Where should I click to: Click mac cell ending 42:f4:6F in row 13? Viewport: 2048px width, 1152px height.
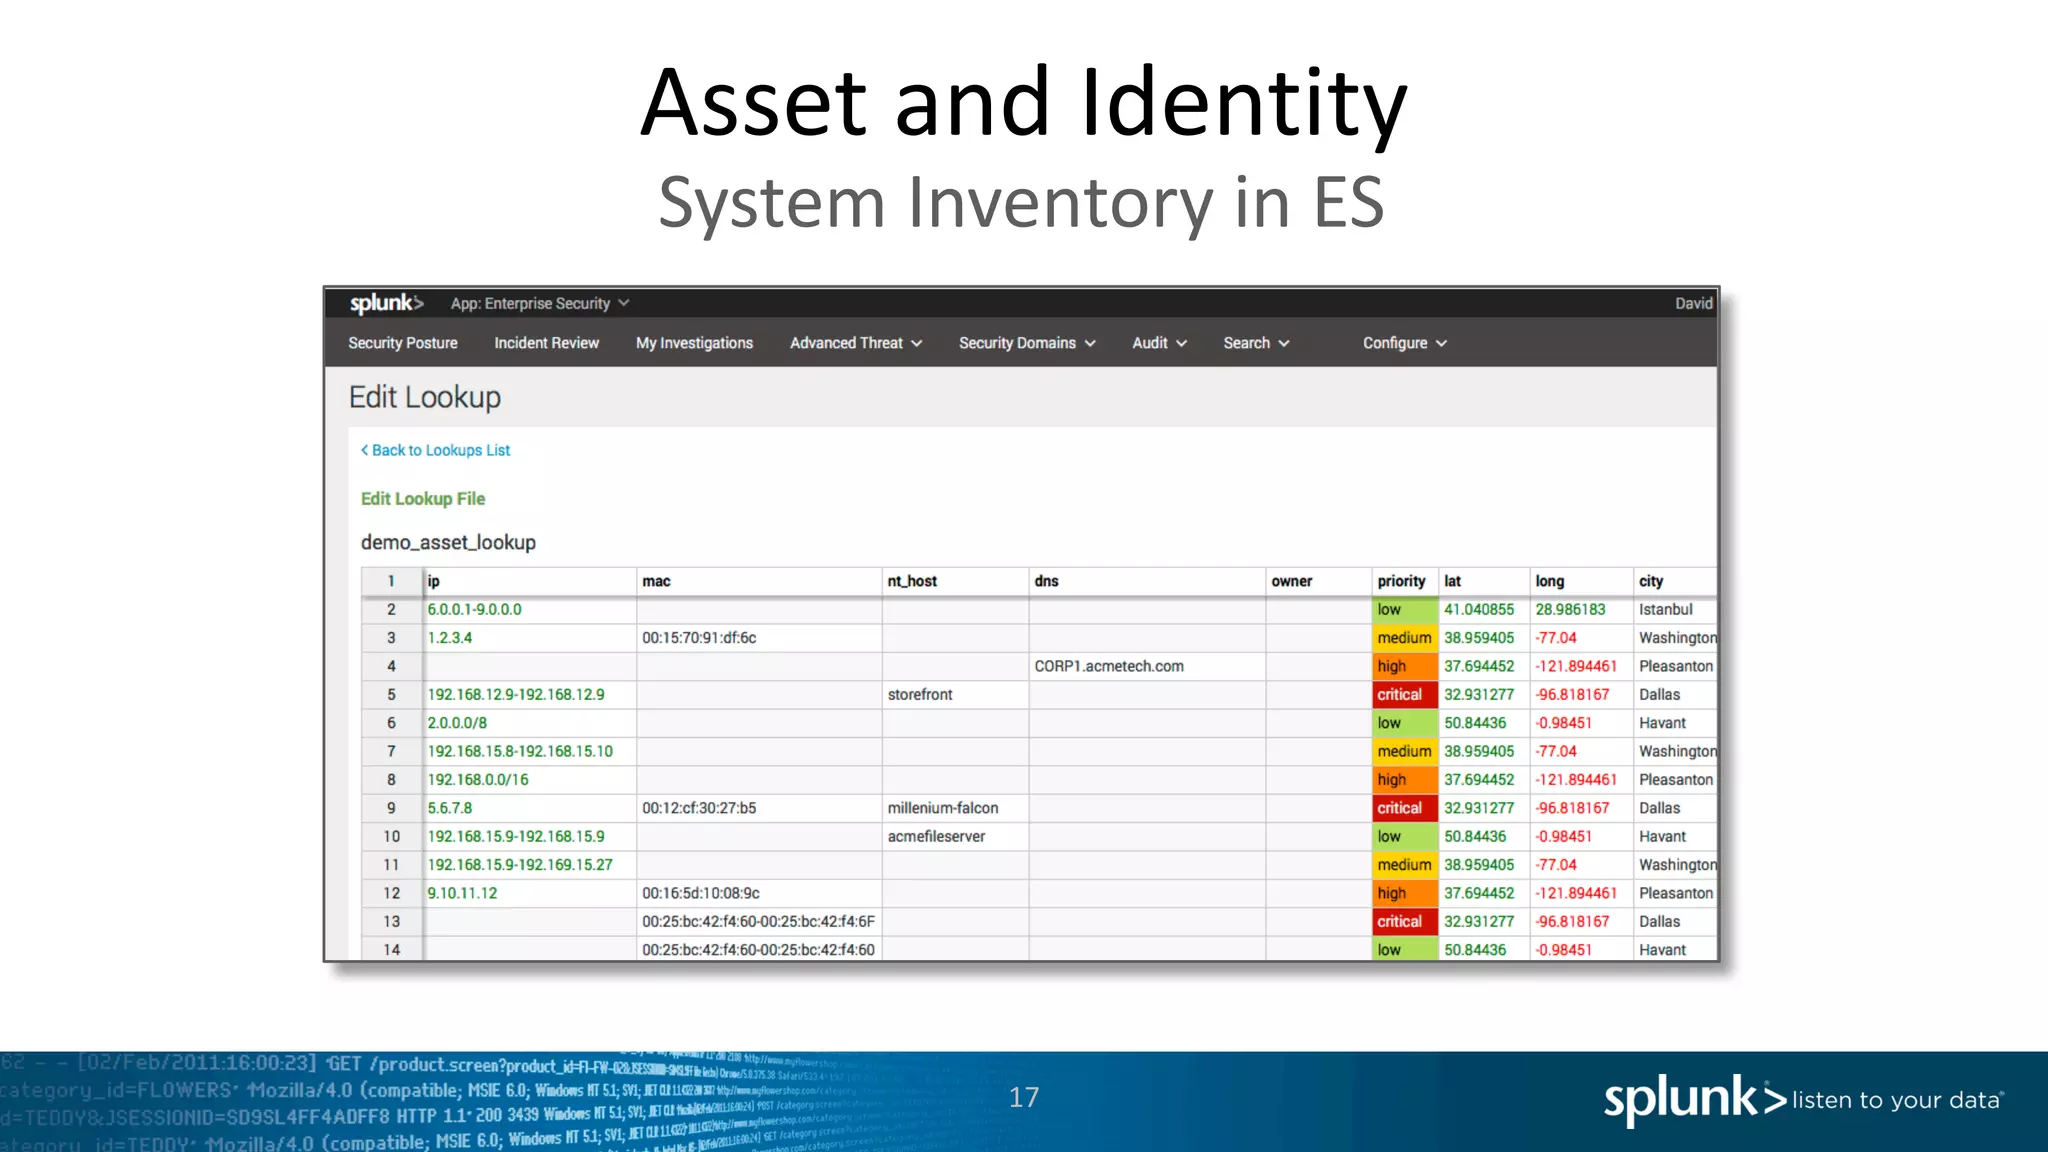coord(759,922)
